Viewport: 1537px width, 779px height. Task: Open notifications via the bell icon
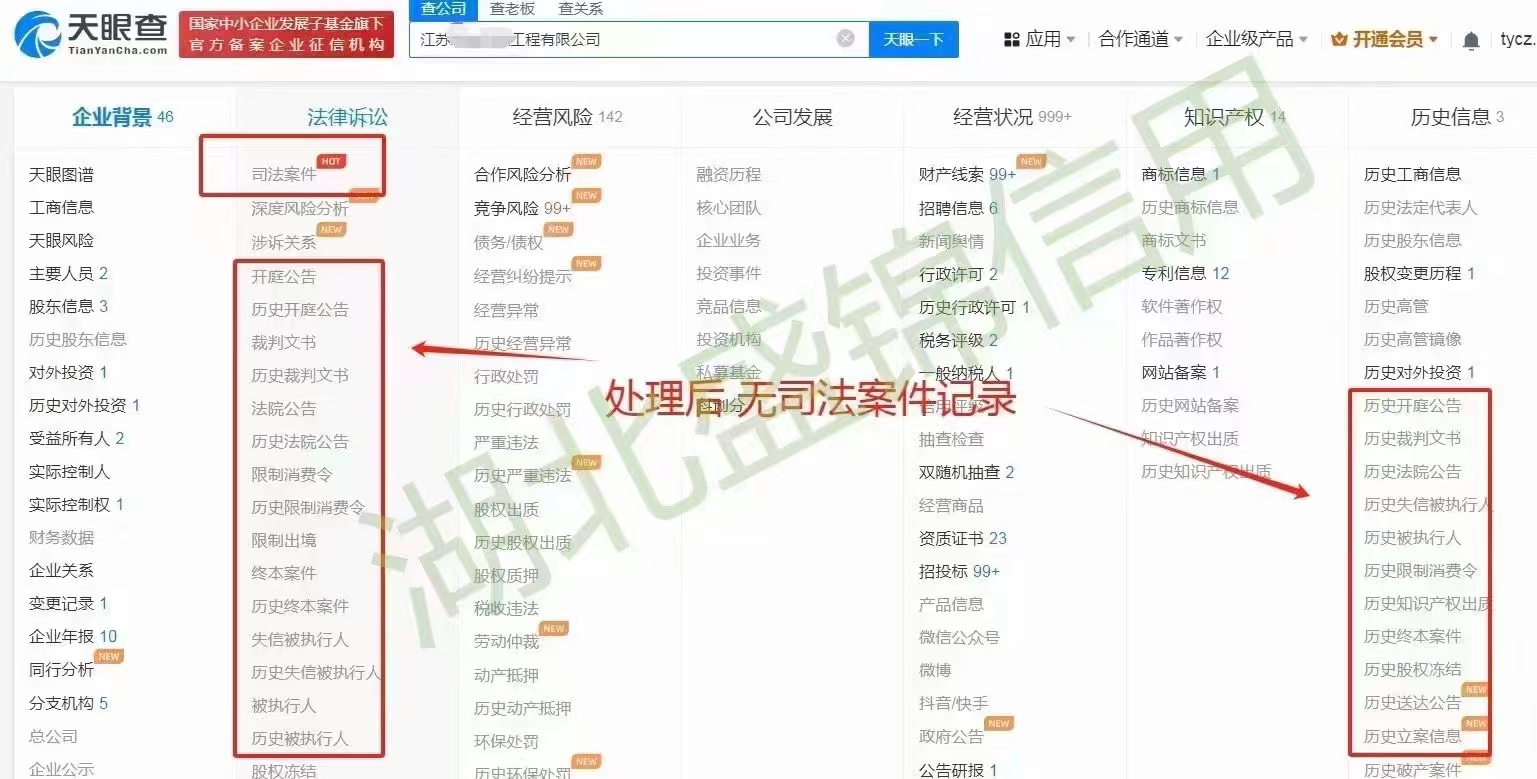pyautogui.click(x=1471, y=40)
